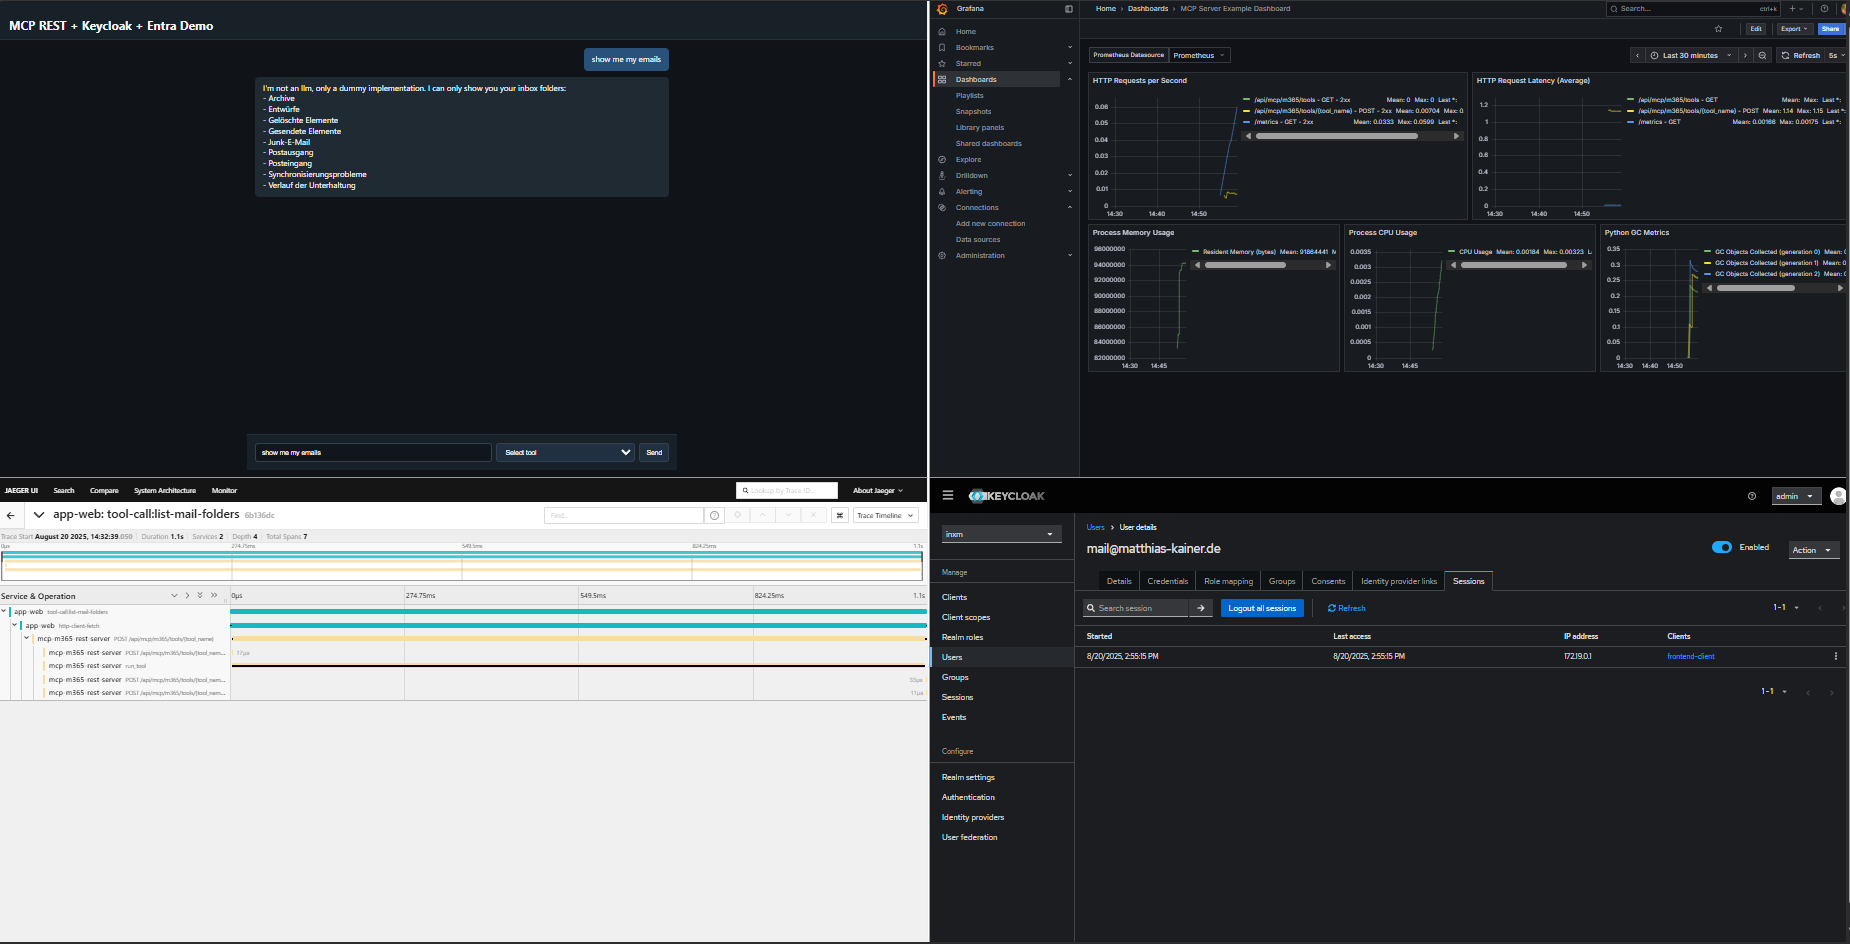Shift Grafana time range forward
The height and width of the screenshot is (944, 1850).
pos(1745,56)
